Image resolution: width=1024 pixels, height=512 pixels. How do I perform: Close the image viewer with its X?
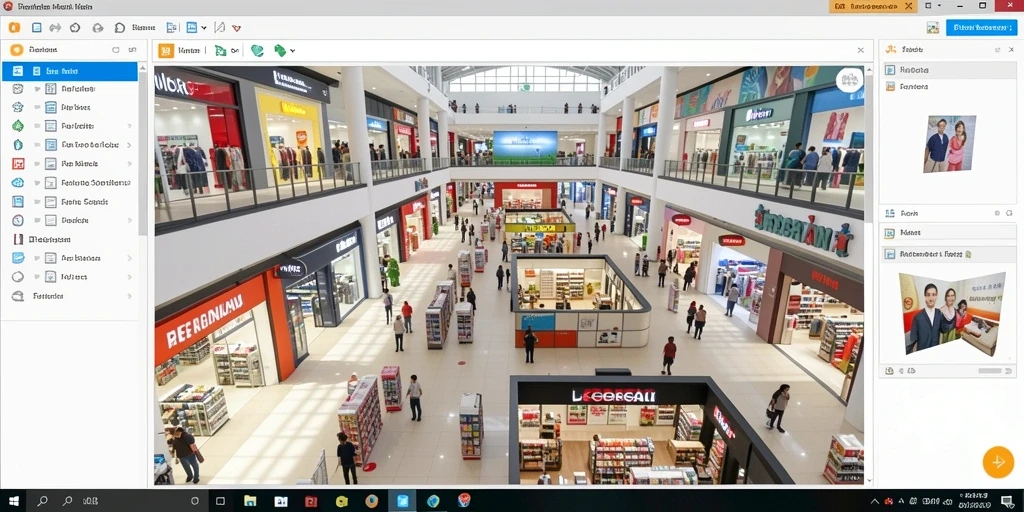point(861,50)
